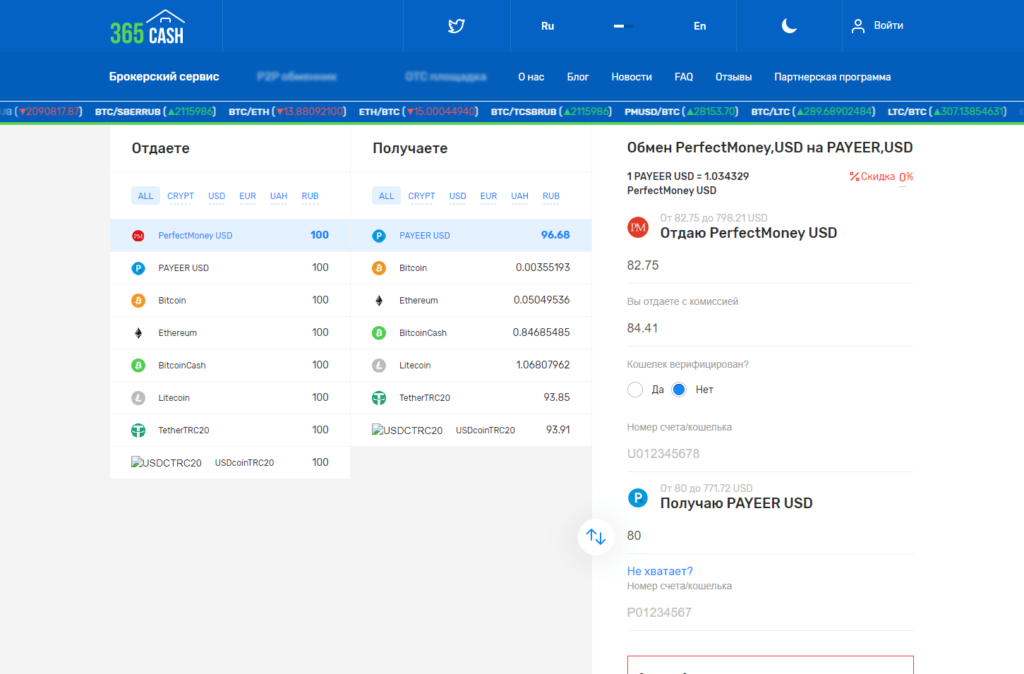Viewport: 1024px width, 674px height.
Task: Select Да for wallet verified
Action: (635, 390)
